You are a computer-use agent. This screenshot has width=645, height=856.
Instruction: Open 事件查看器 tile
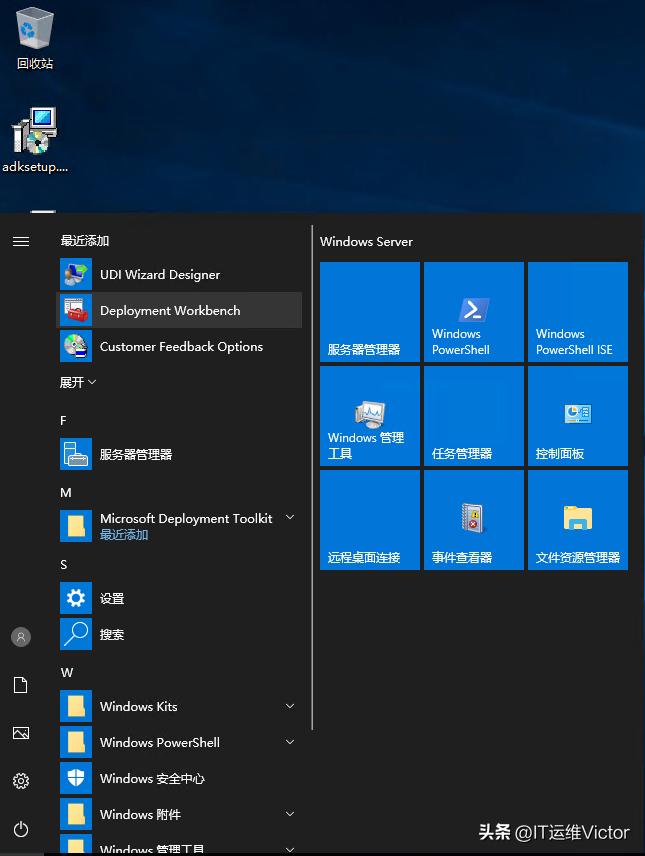[474, 520]
